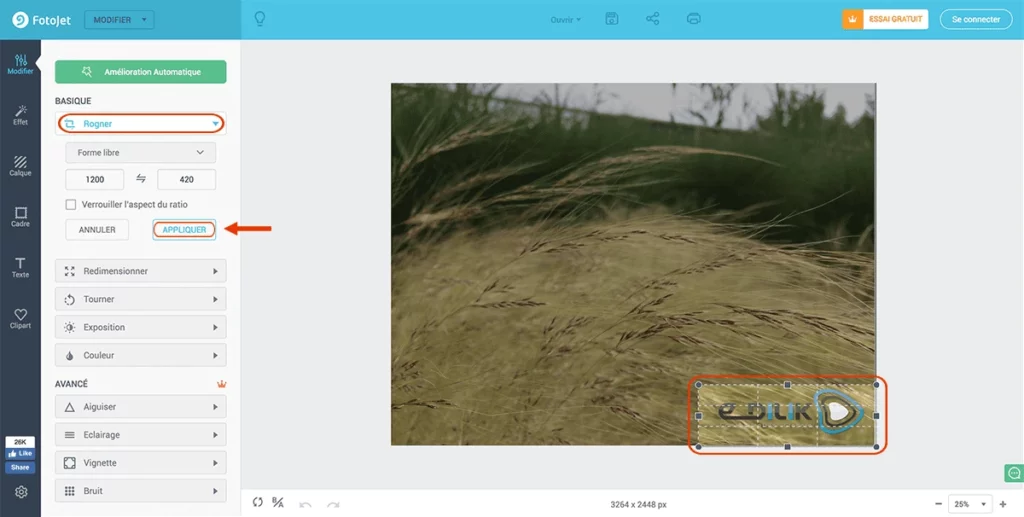1024x517 pixels.
Task: Open the Forme libre dropdown
Action: (140, 153)
